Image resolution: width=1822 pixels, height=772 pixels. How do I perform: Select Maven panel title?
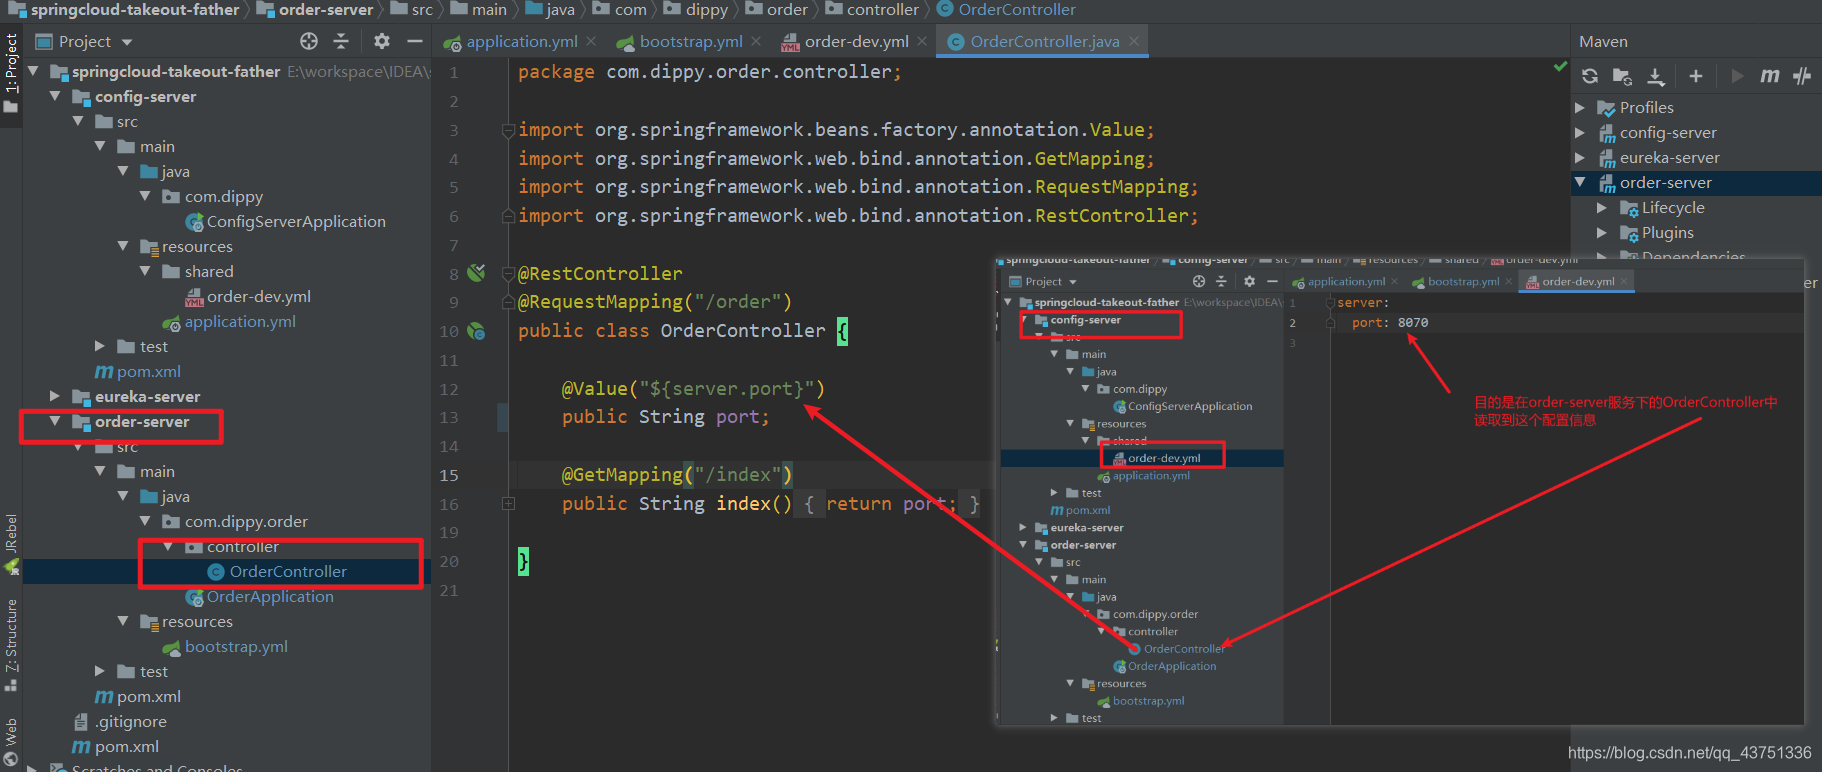coord(1603,41)
